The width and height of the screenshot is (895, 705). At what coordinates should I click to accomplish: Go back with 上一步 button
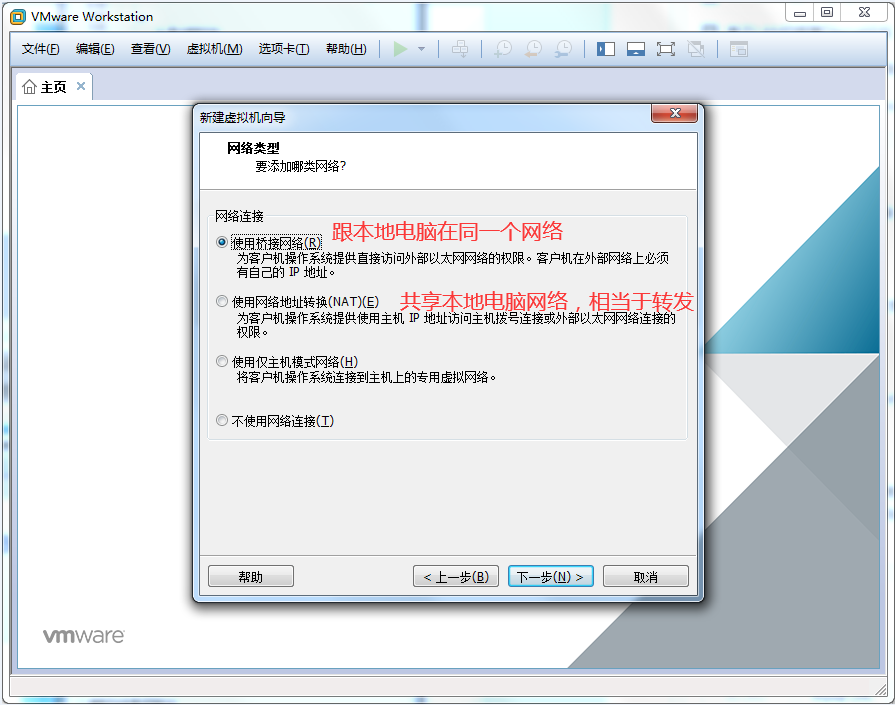point(455,577)
